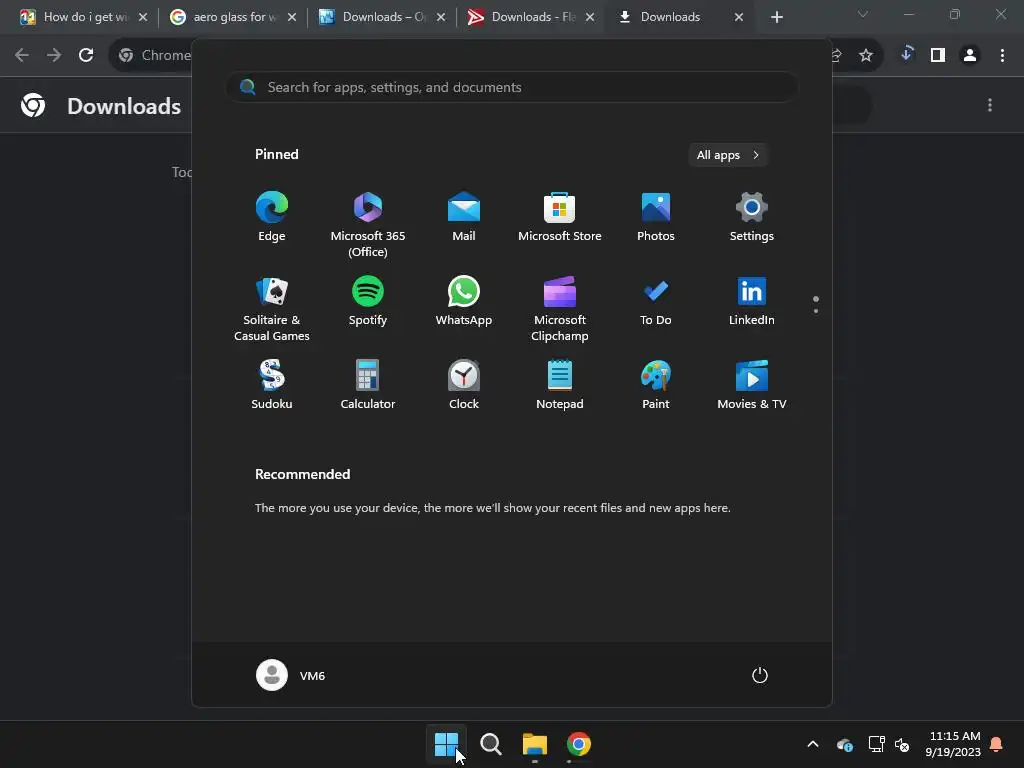Reload the Chrome page
Viewport: 1024px width, 768px height.
tap(86, 55)
